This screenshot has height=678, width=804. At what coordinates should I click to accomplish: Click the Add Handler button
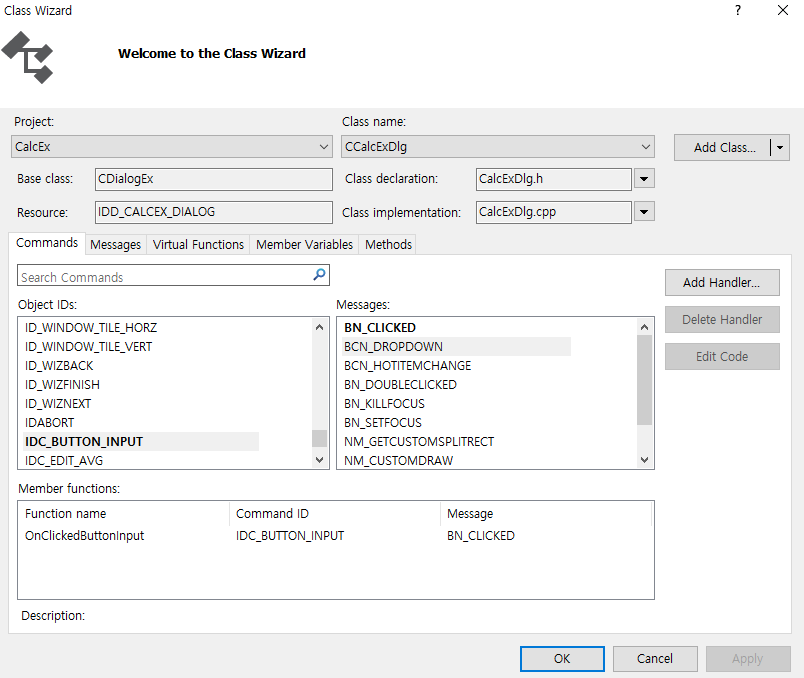click(722, 283)
